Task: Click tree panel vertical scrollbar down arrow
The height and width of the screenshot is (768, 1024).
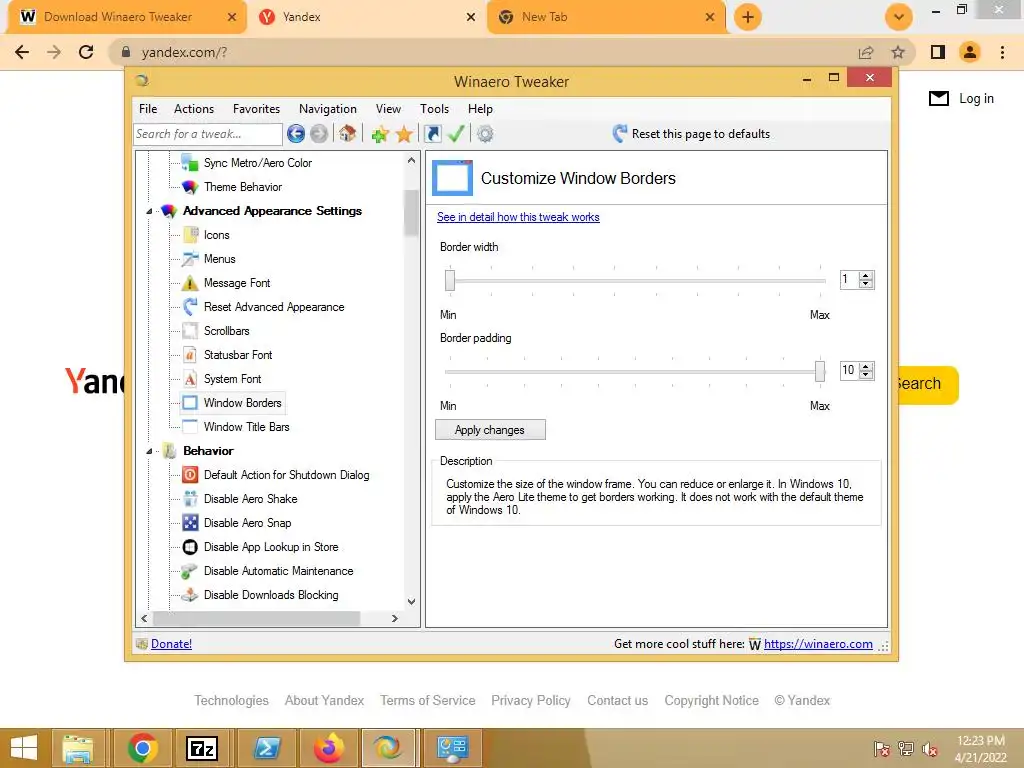Action: click(411, 601)
